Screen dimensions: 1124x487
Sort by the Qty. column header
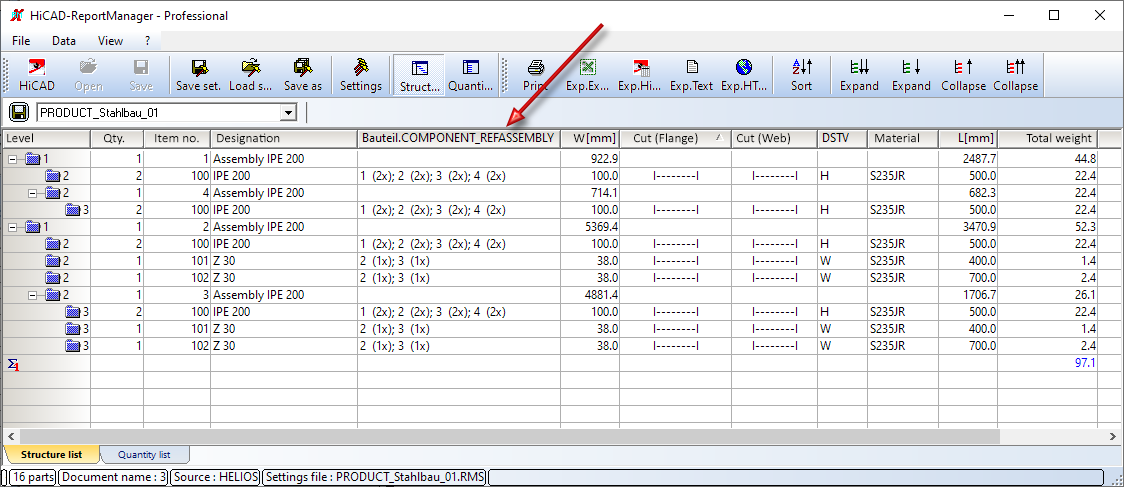pyautogui.click(x=117, y=138)
